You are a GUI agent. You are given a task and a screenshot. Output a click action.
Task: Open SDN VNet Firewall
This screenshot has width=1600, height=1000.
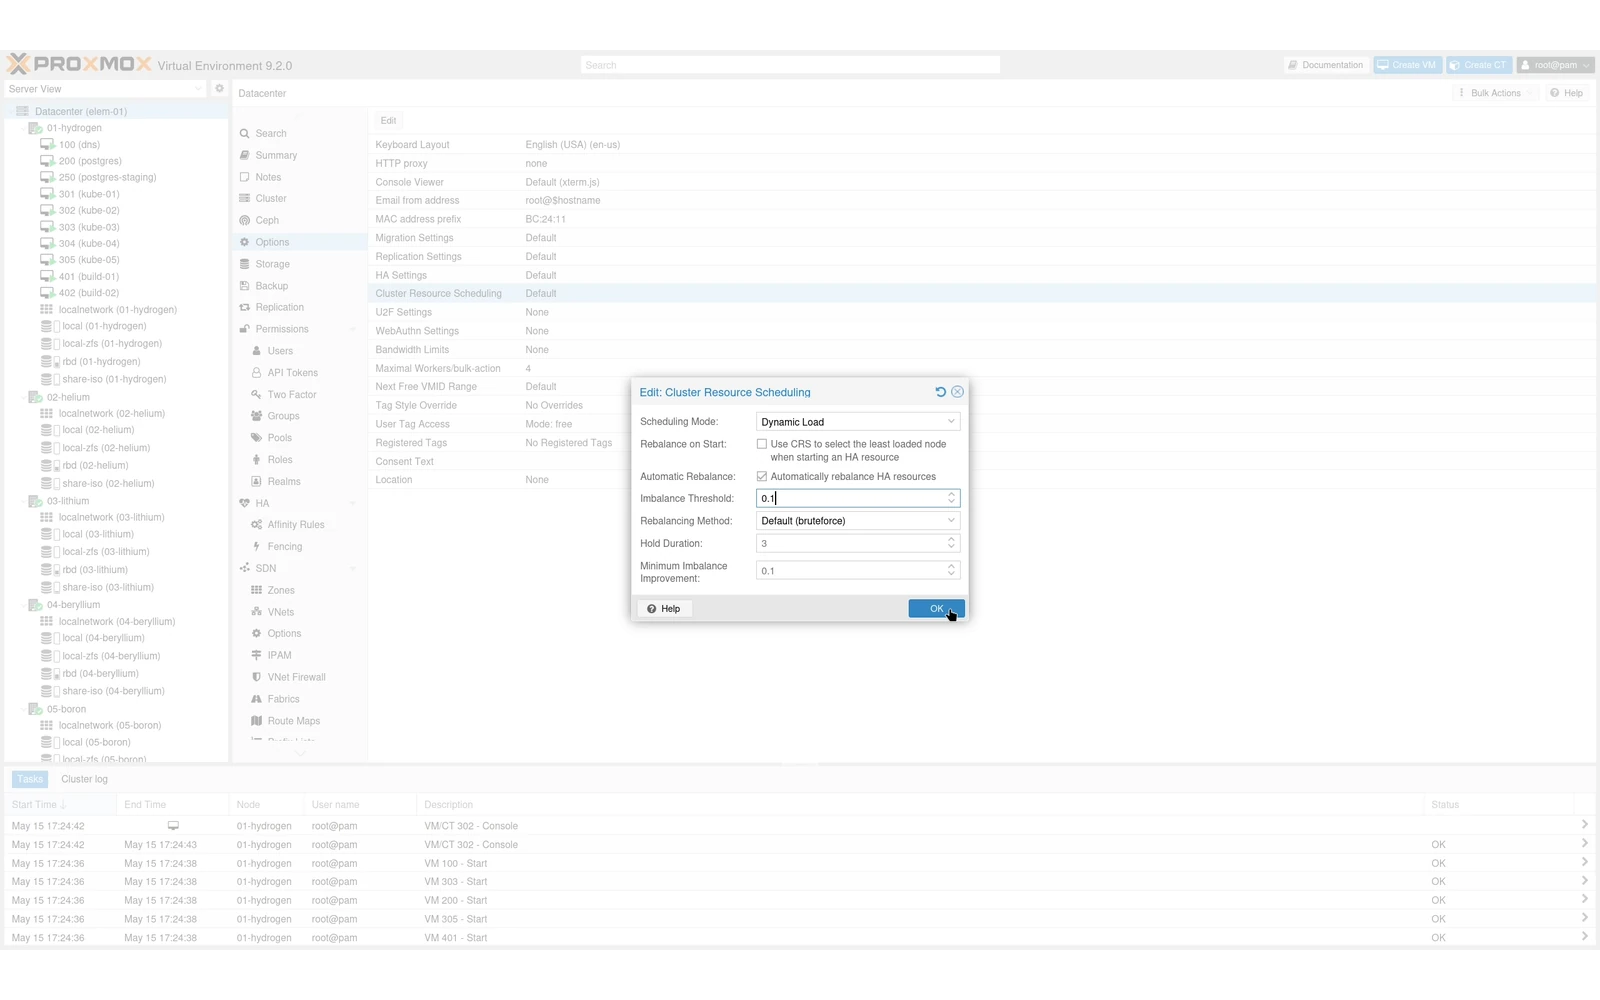(296, 678)
